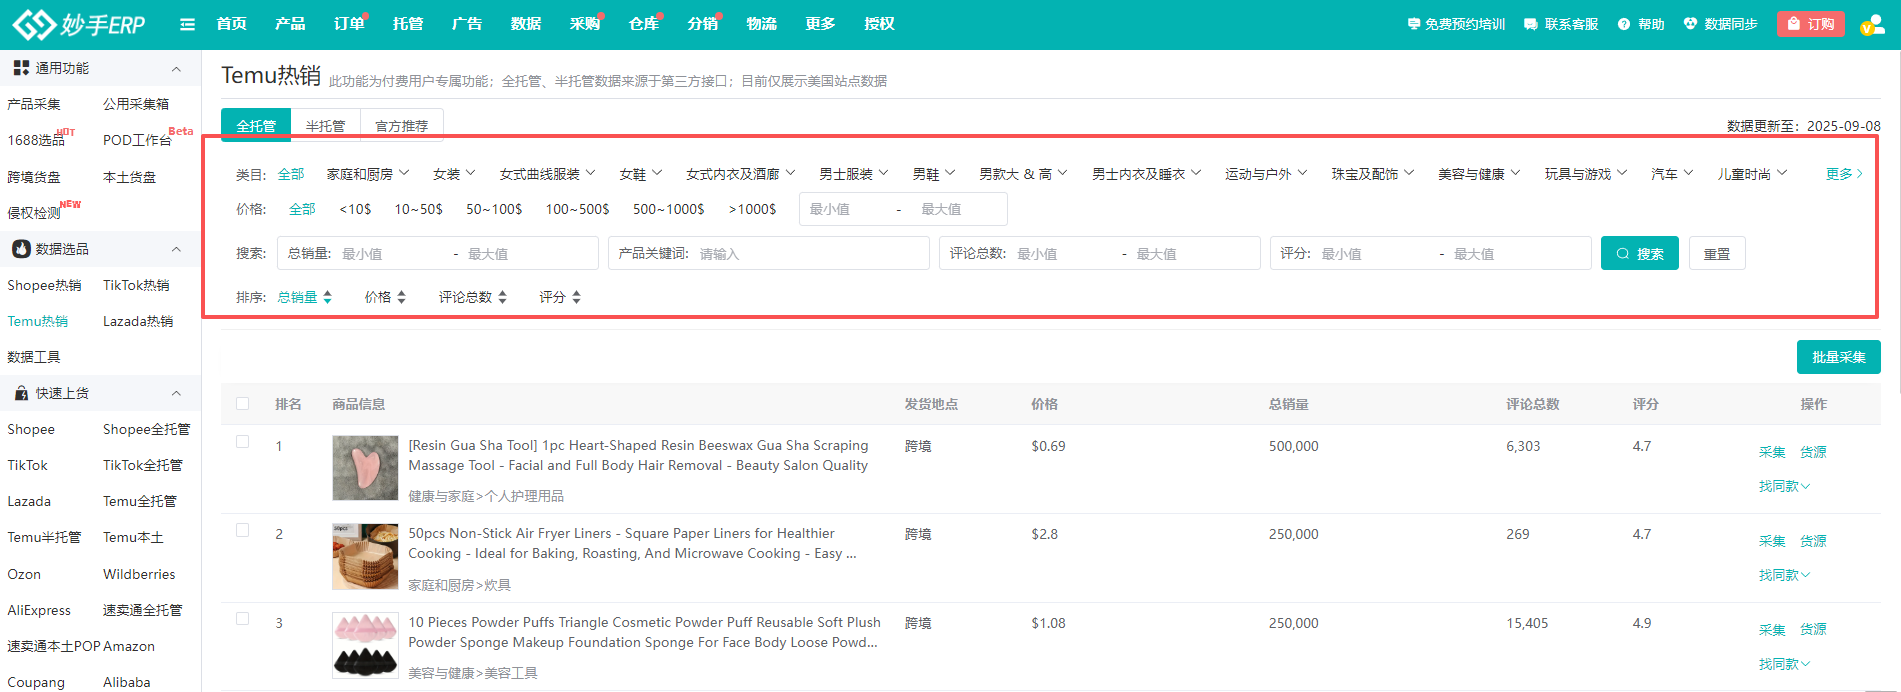This screenshot has width=1901, height=692.
Task: Click 数据同步 sync icon
Action: [1720, 24]
